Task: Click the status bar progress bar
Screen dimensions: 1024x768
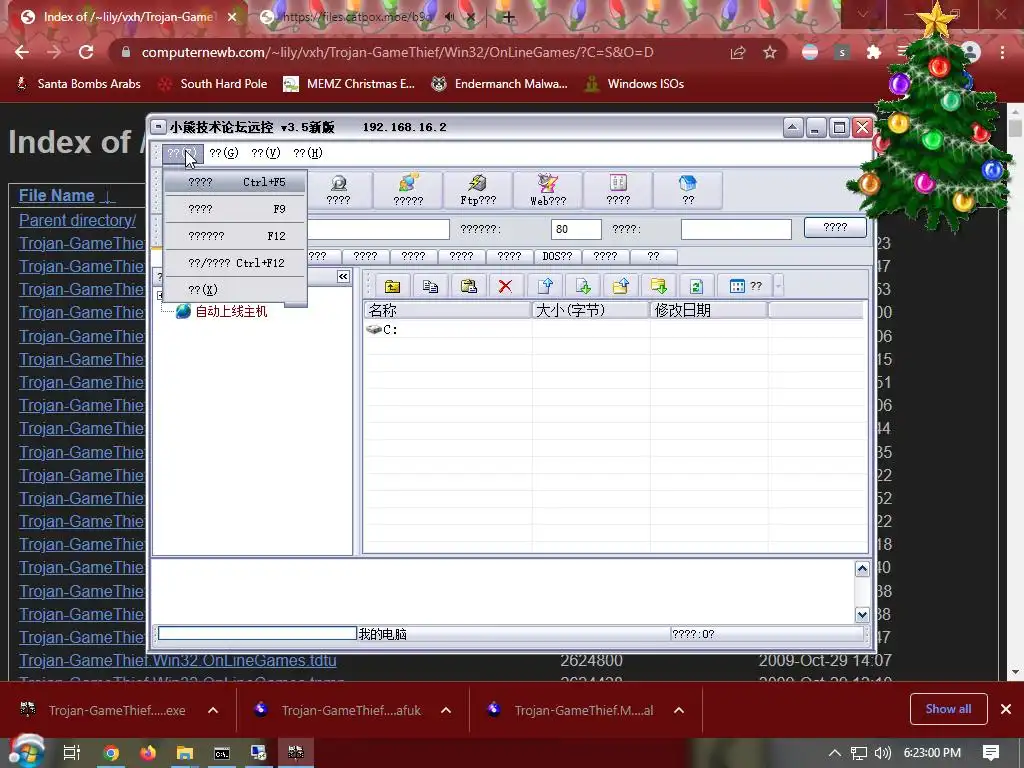Action: point(257,633)
